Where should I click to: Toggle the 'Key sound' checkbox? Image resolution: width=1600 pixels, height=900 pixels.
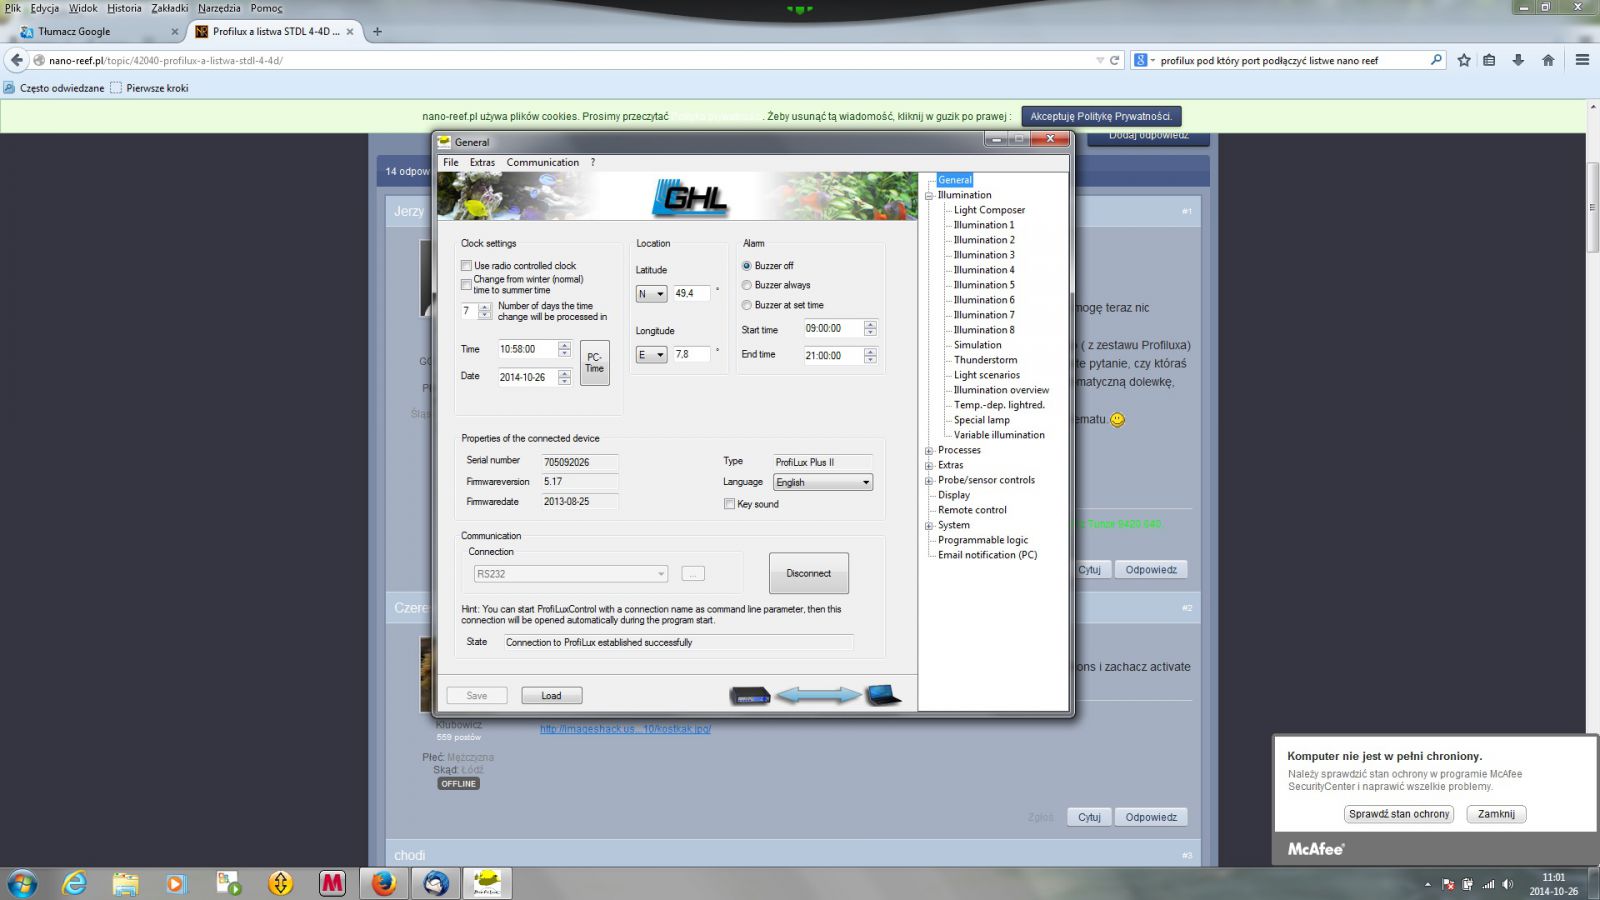point(729,504)
